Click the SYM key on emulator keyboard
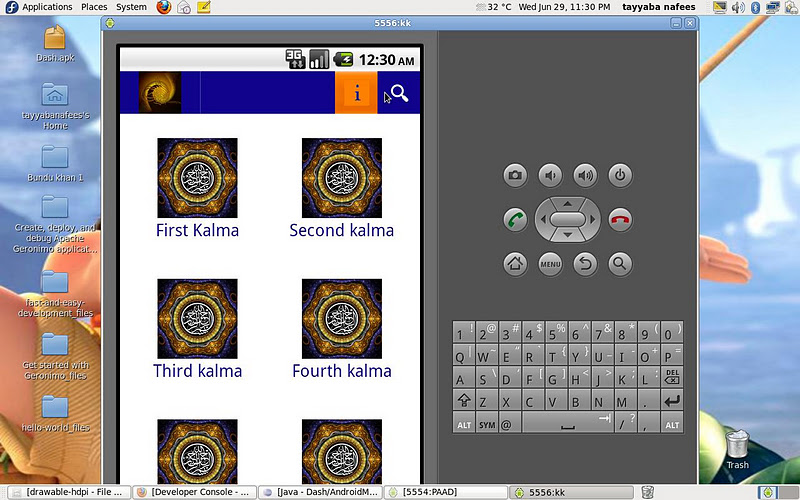 [487, 422]
